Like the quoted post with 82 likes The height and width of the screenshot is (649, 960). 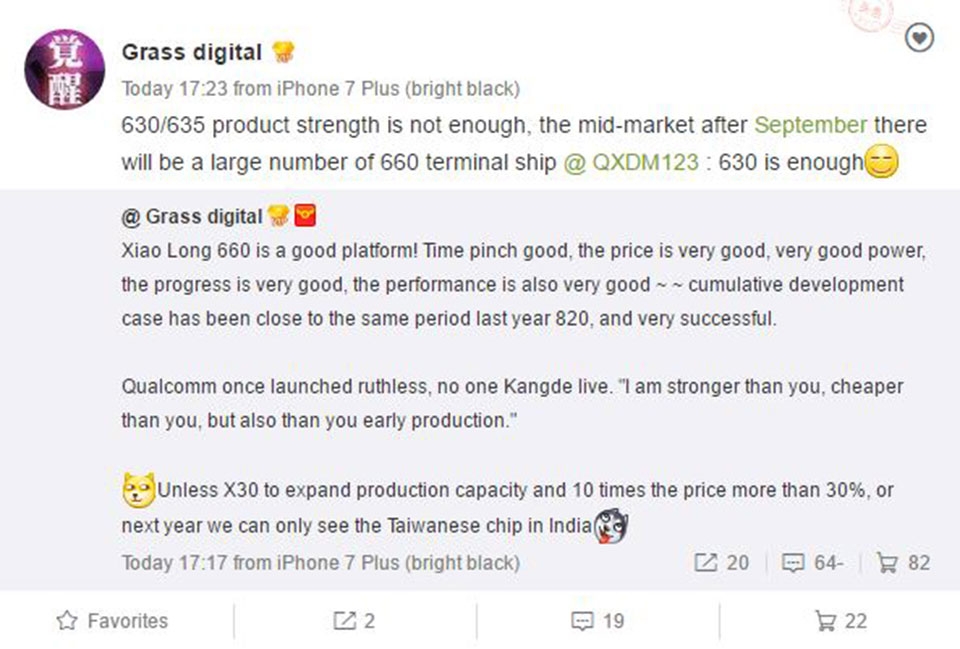902,563
